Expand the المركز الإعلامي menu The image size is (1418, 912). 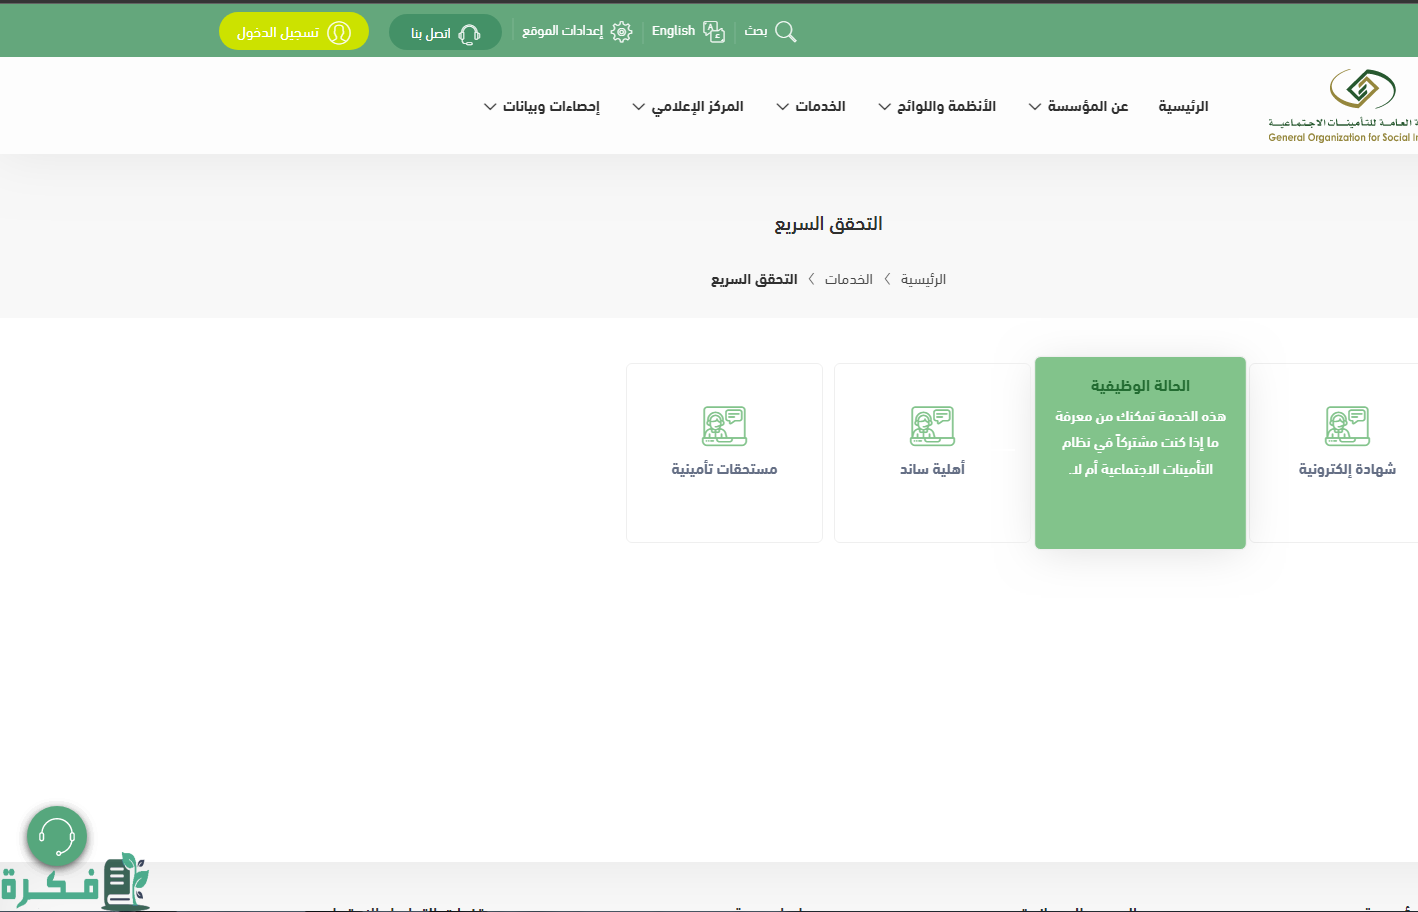tap(688, 107)
